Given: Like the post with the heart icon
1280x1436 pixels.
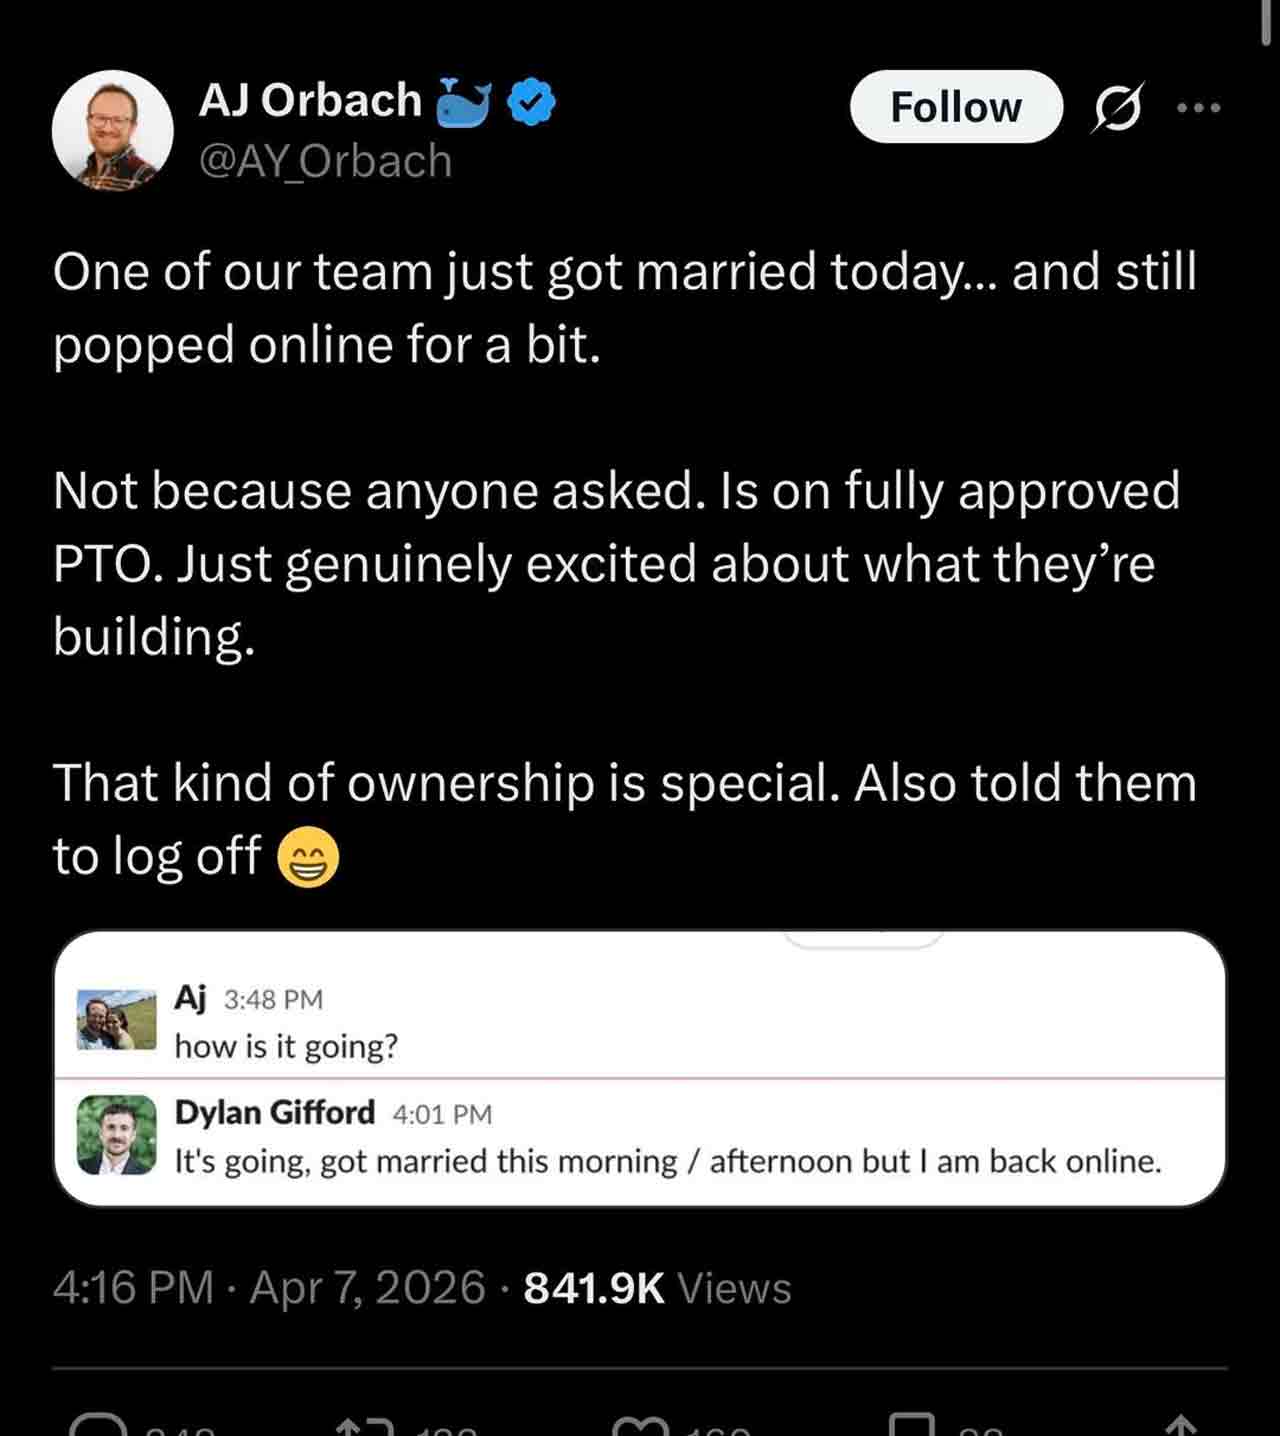Looking at the screenshot, I should (640, 1427).
